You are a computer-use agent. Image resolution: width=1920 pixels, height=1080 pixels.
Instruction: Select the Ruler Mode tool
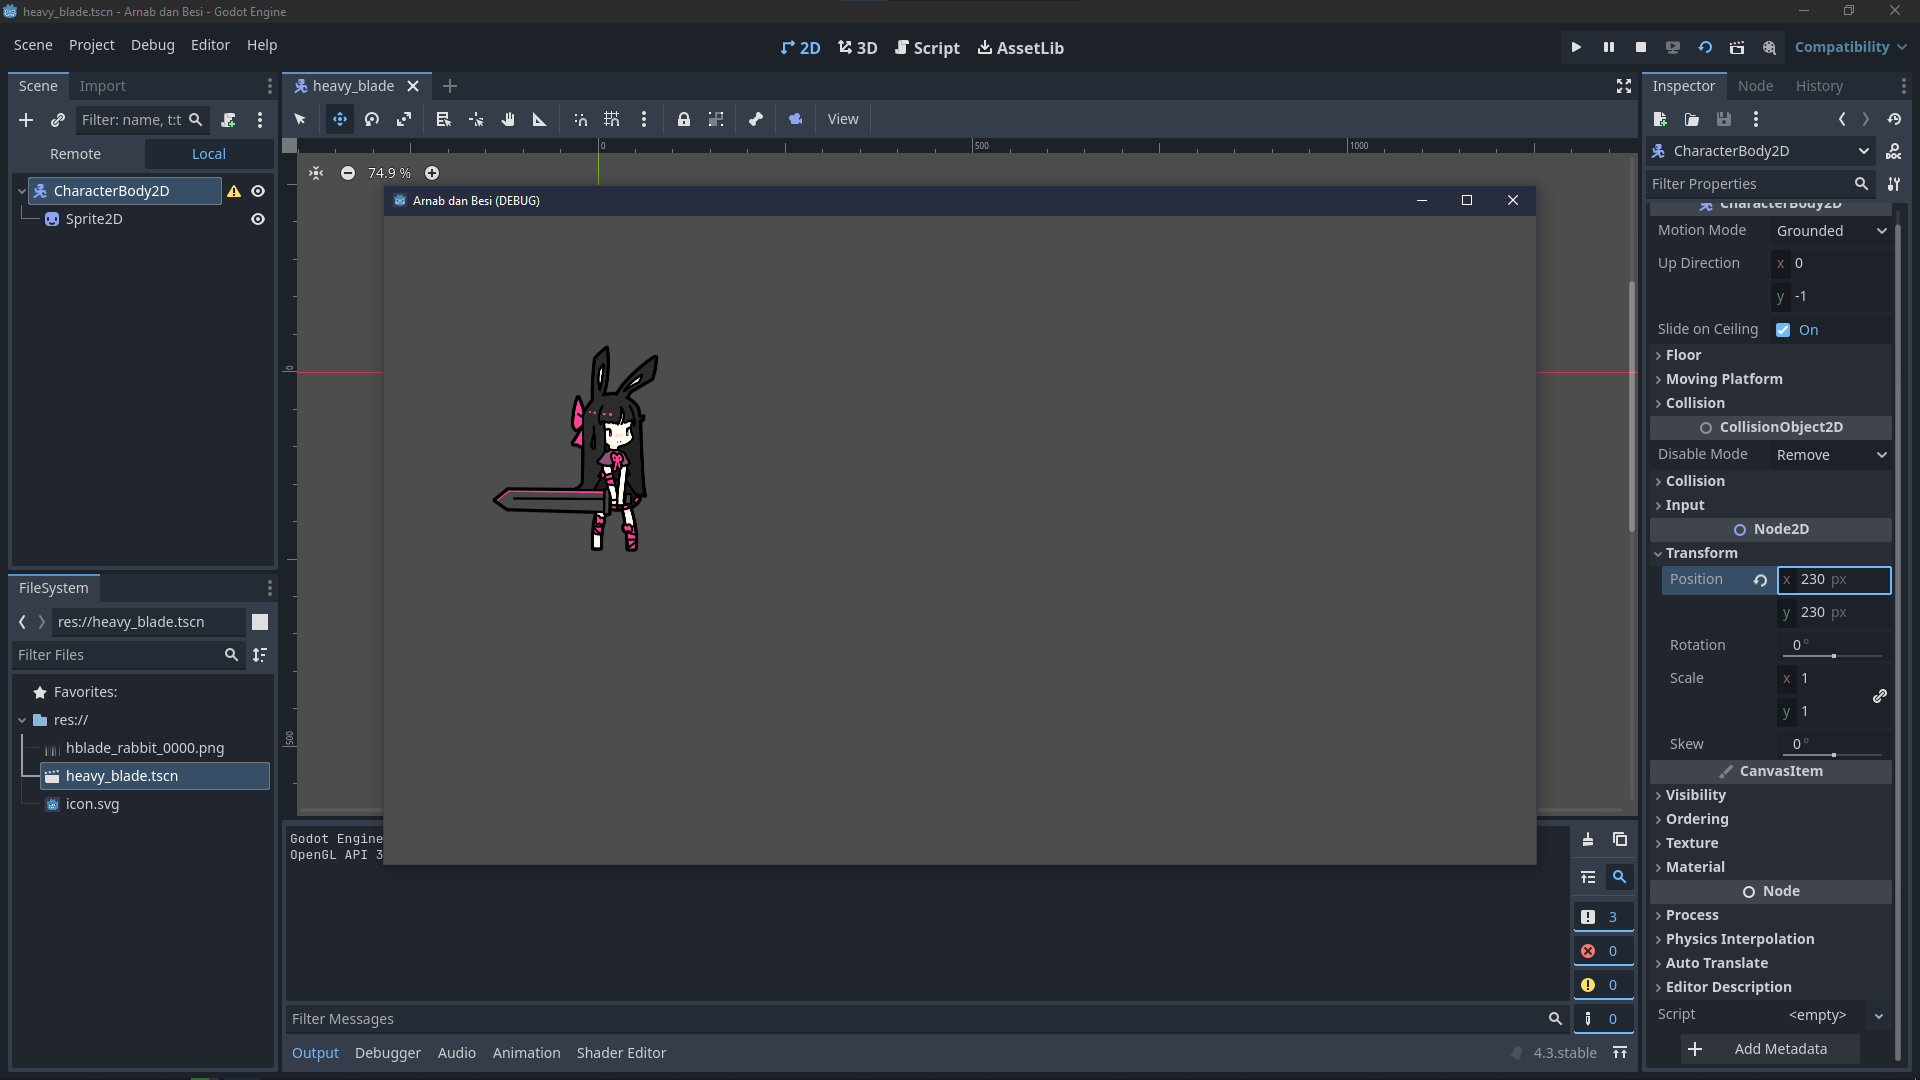(x=540, y=119)
